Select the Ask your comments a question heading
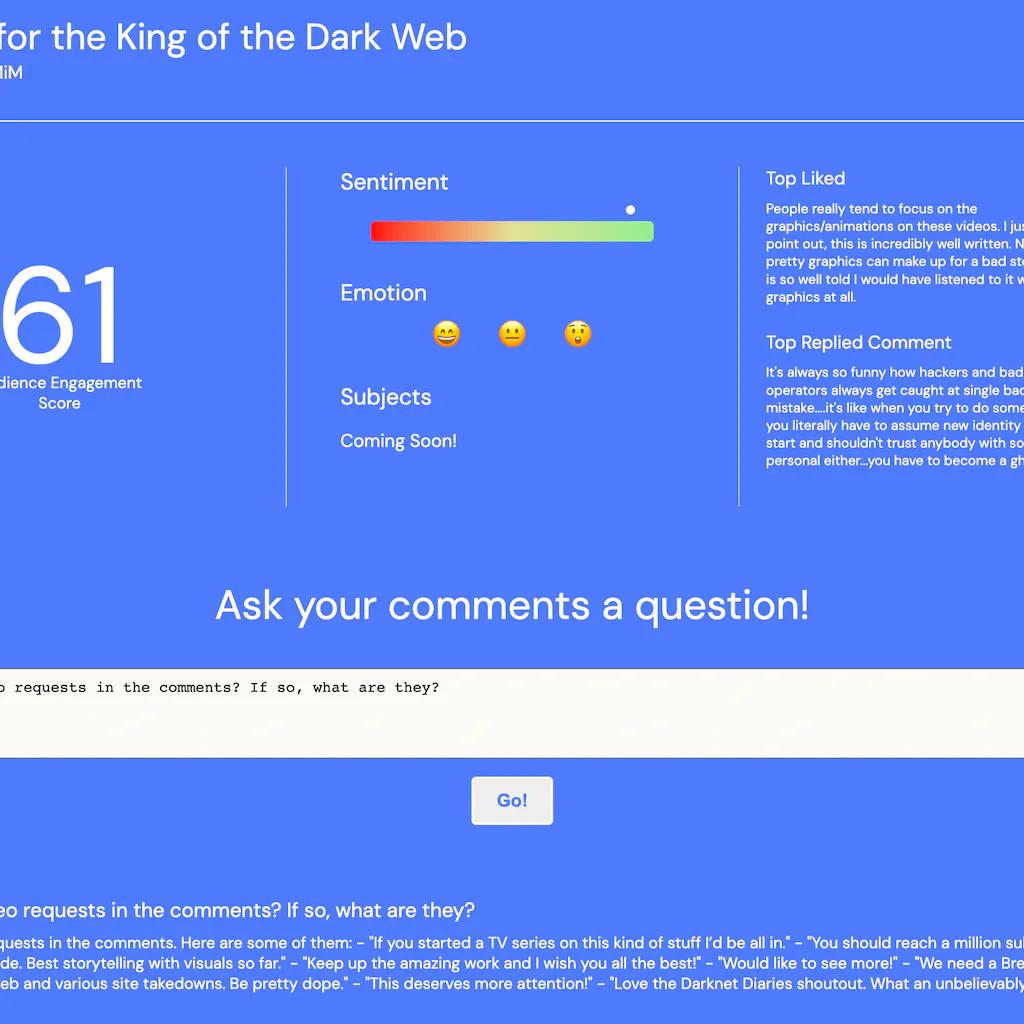Viewport: 1024px width, 1024px height. tap(512, 606)
